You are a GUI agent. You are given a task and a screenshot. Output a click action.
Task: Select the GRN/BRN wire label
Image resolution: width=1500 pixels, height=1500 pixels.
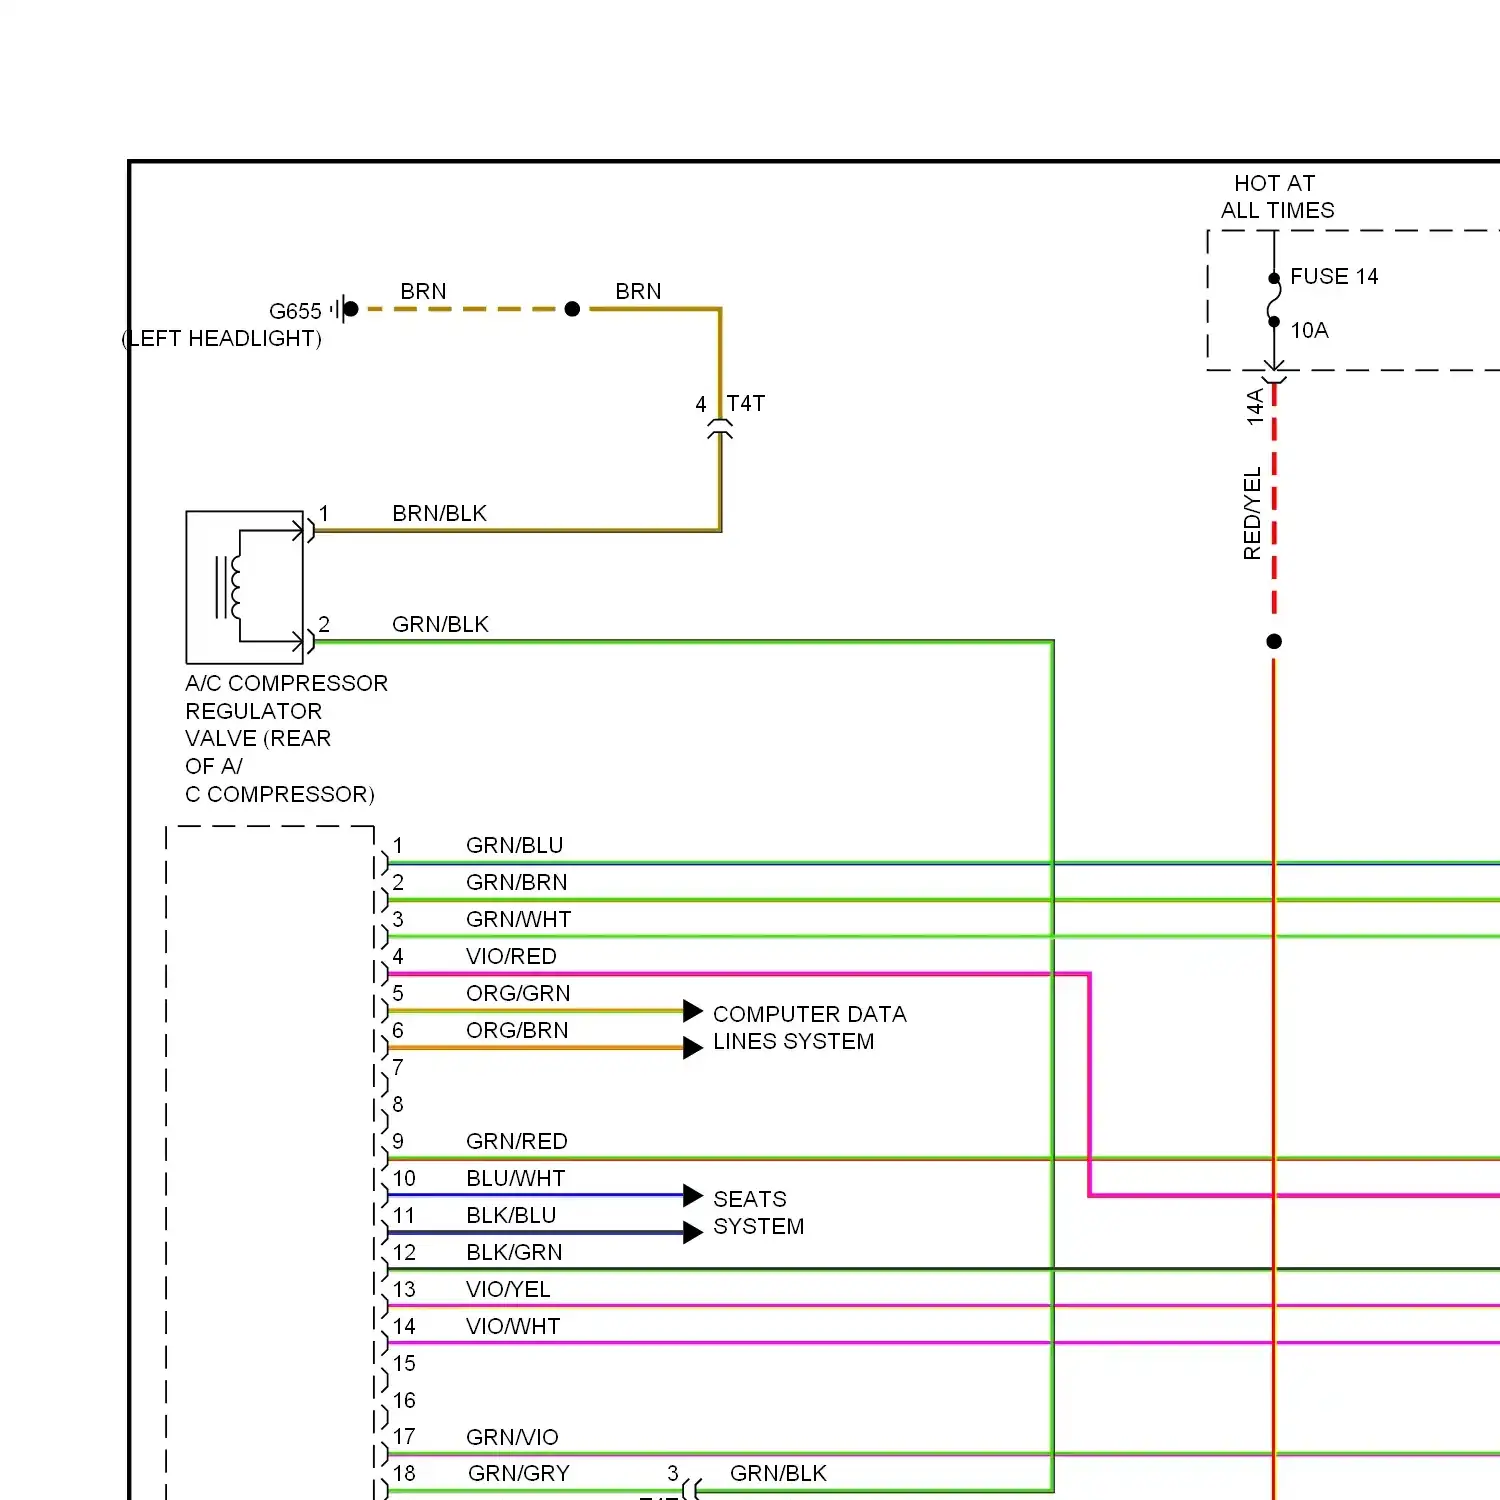point(517,882)
